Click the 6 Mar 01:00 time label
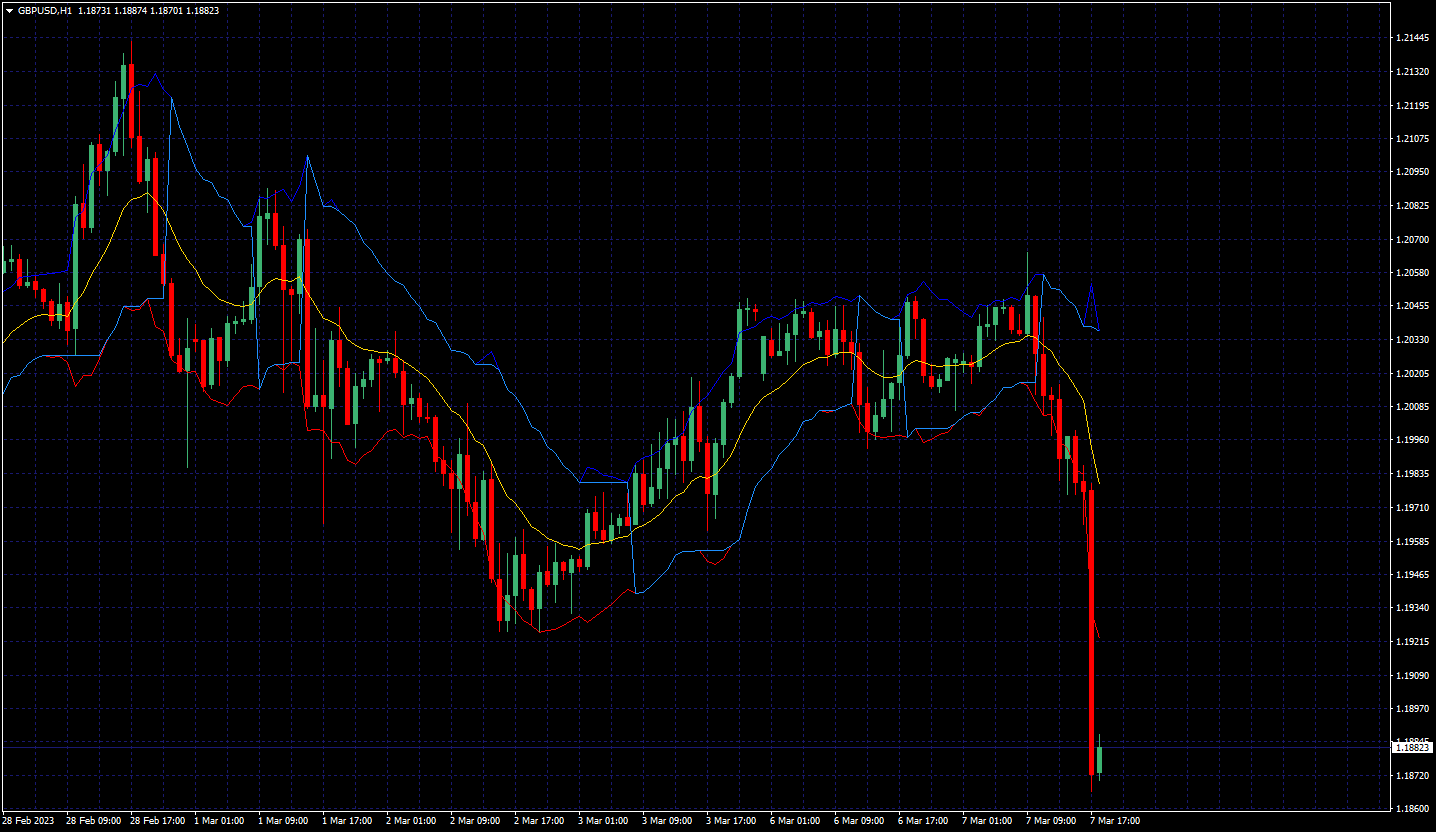Viewport: 1436px width, 832px height. 795,821
